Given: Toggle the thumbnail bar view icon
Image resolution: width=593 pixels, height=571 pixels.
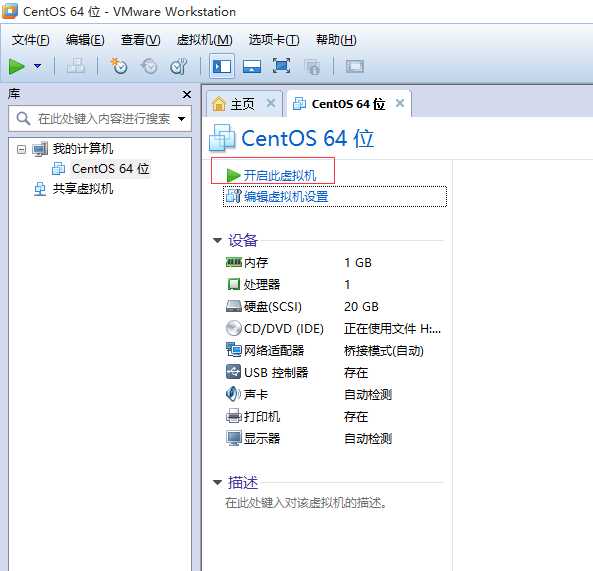Looking at the screenshot, I should (252, 67).
